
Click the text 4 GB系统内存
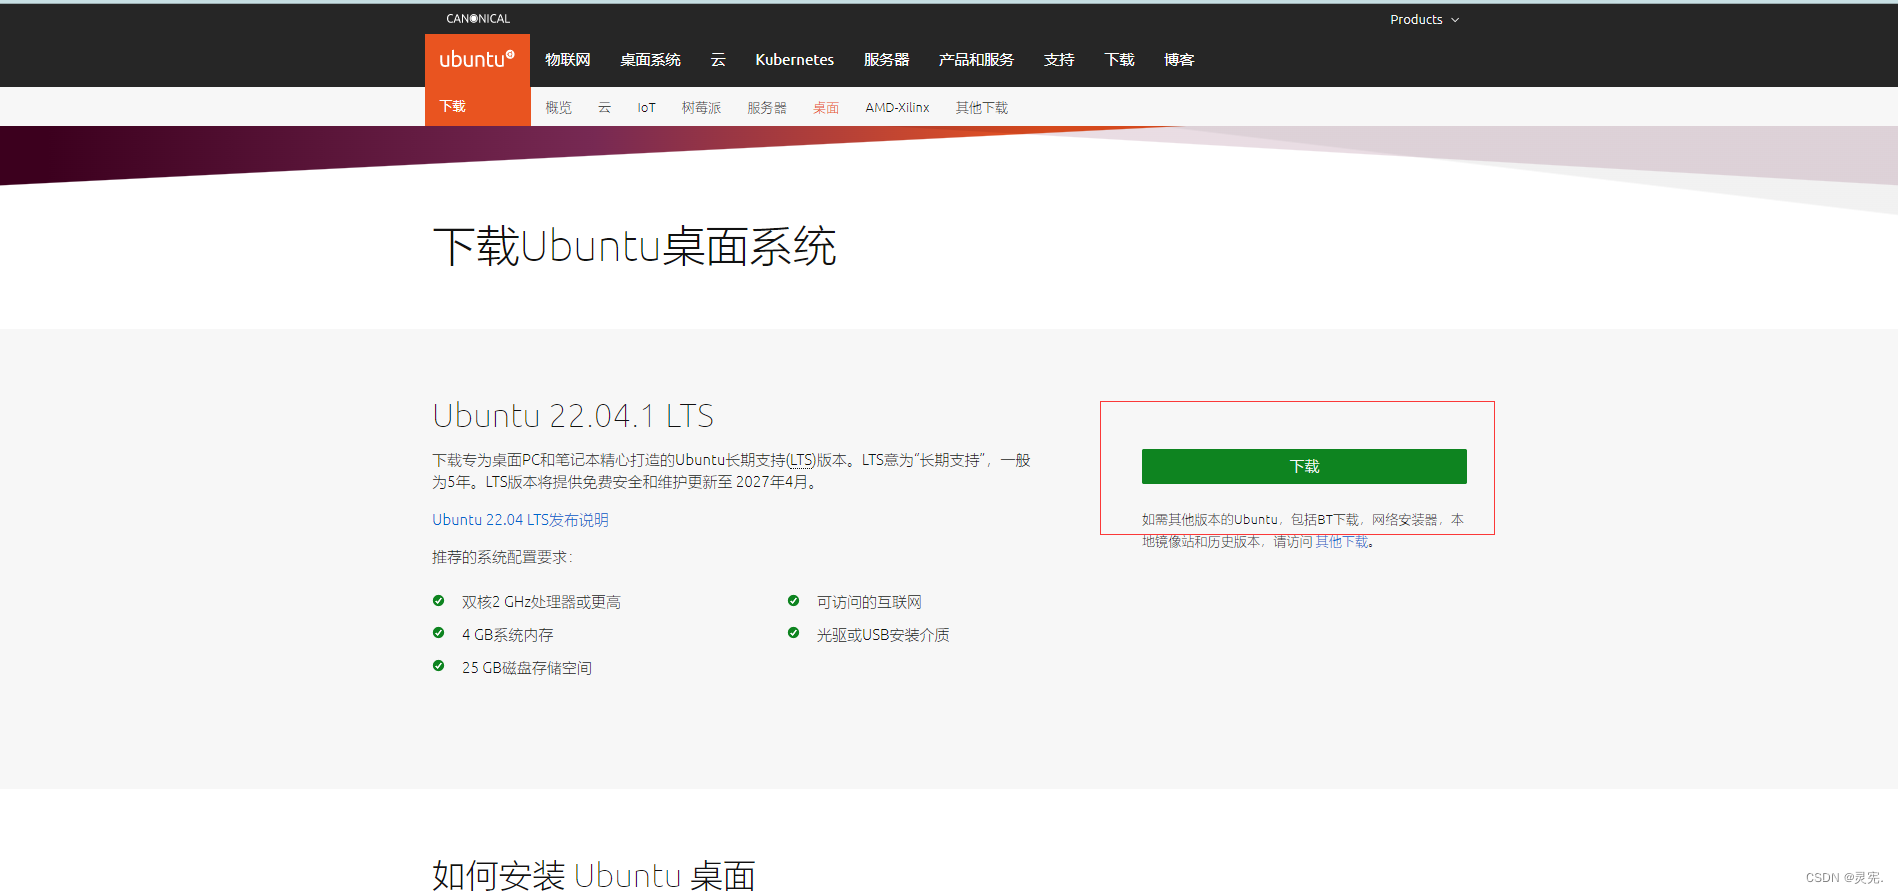pyautogui.click(x=507, y=635)
